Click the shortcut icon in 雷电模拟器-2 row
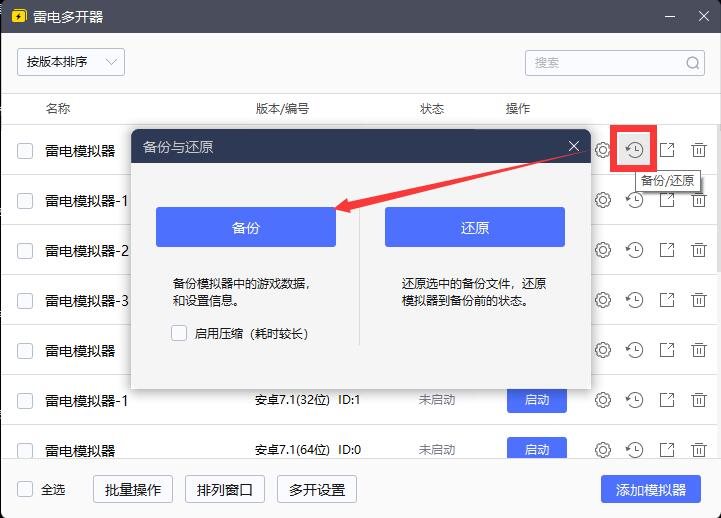Screen dimensions: 721x518 point(667,250)
